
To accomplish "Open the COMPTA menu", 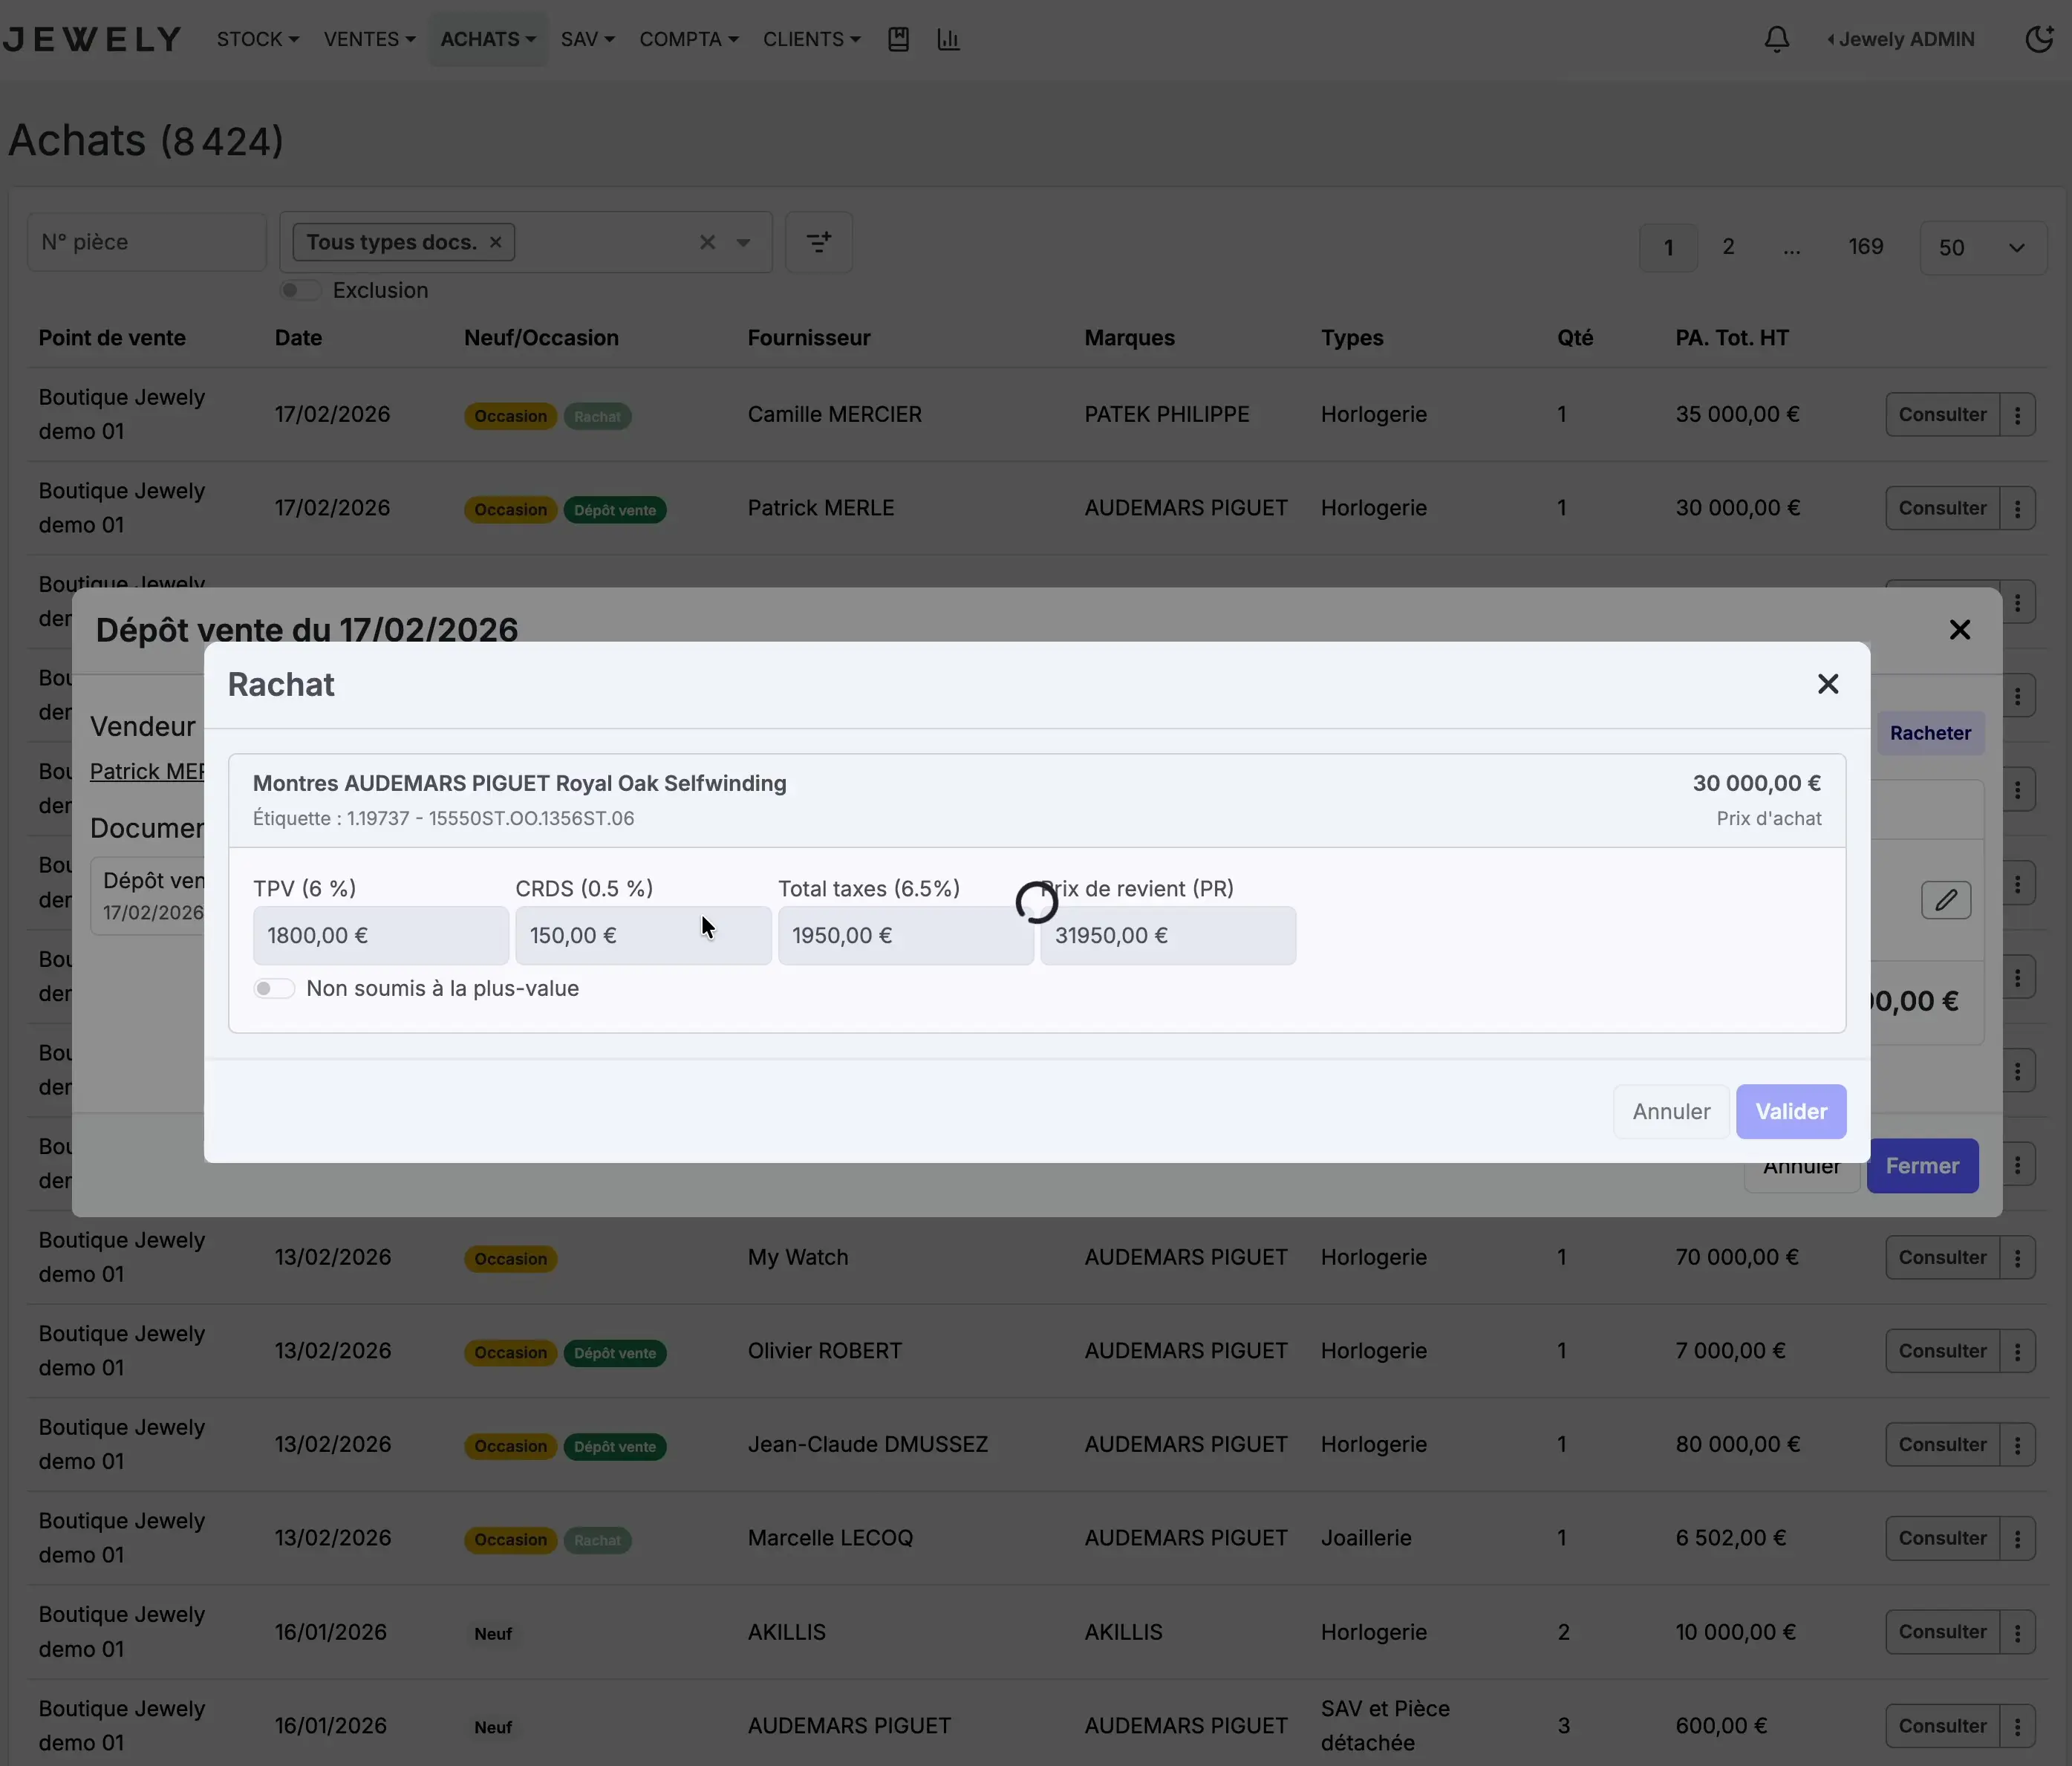I will click(689, 39).
